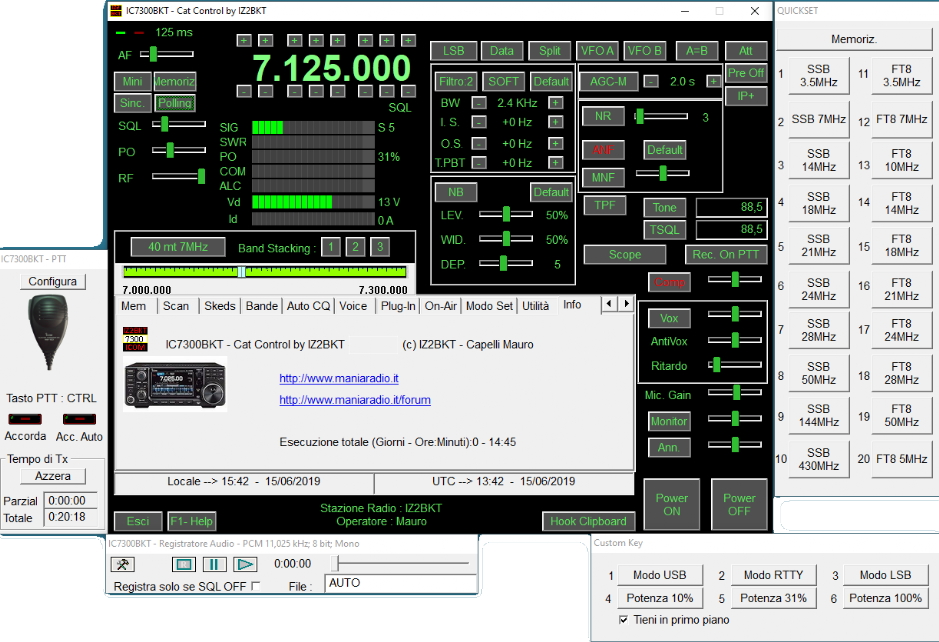Screen dimensions: 939x642
Task: Toggle the Monitor button
Action: pos(669,421)
